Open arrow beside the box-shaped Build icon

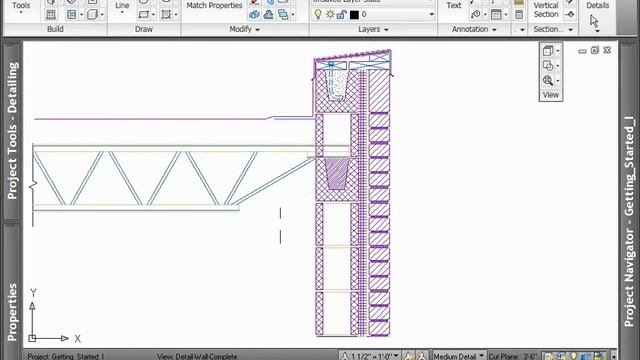[x=102, y=15]
